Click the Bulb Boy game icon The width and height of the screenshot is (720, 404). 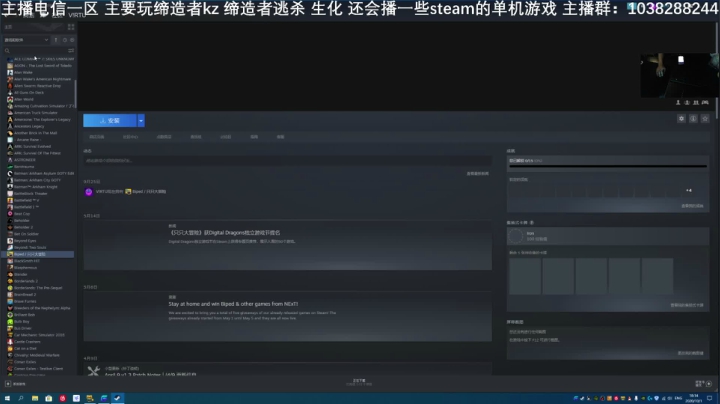coord(10,321)
